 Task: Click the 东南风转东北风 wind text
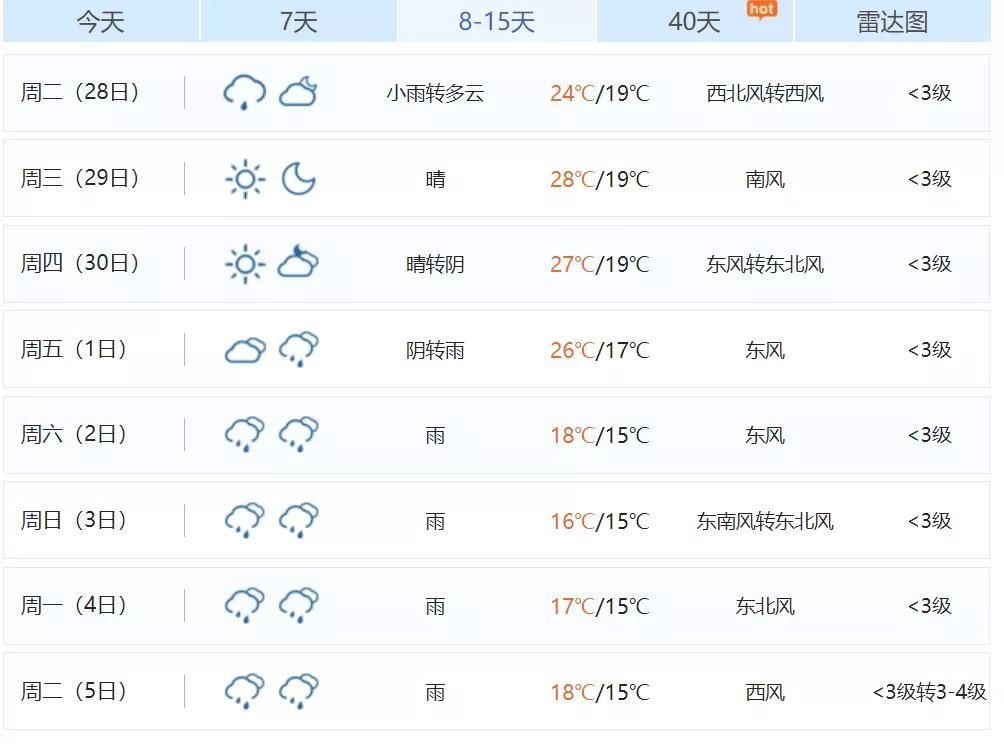pos(765,521)
